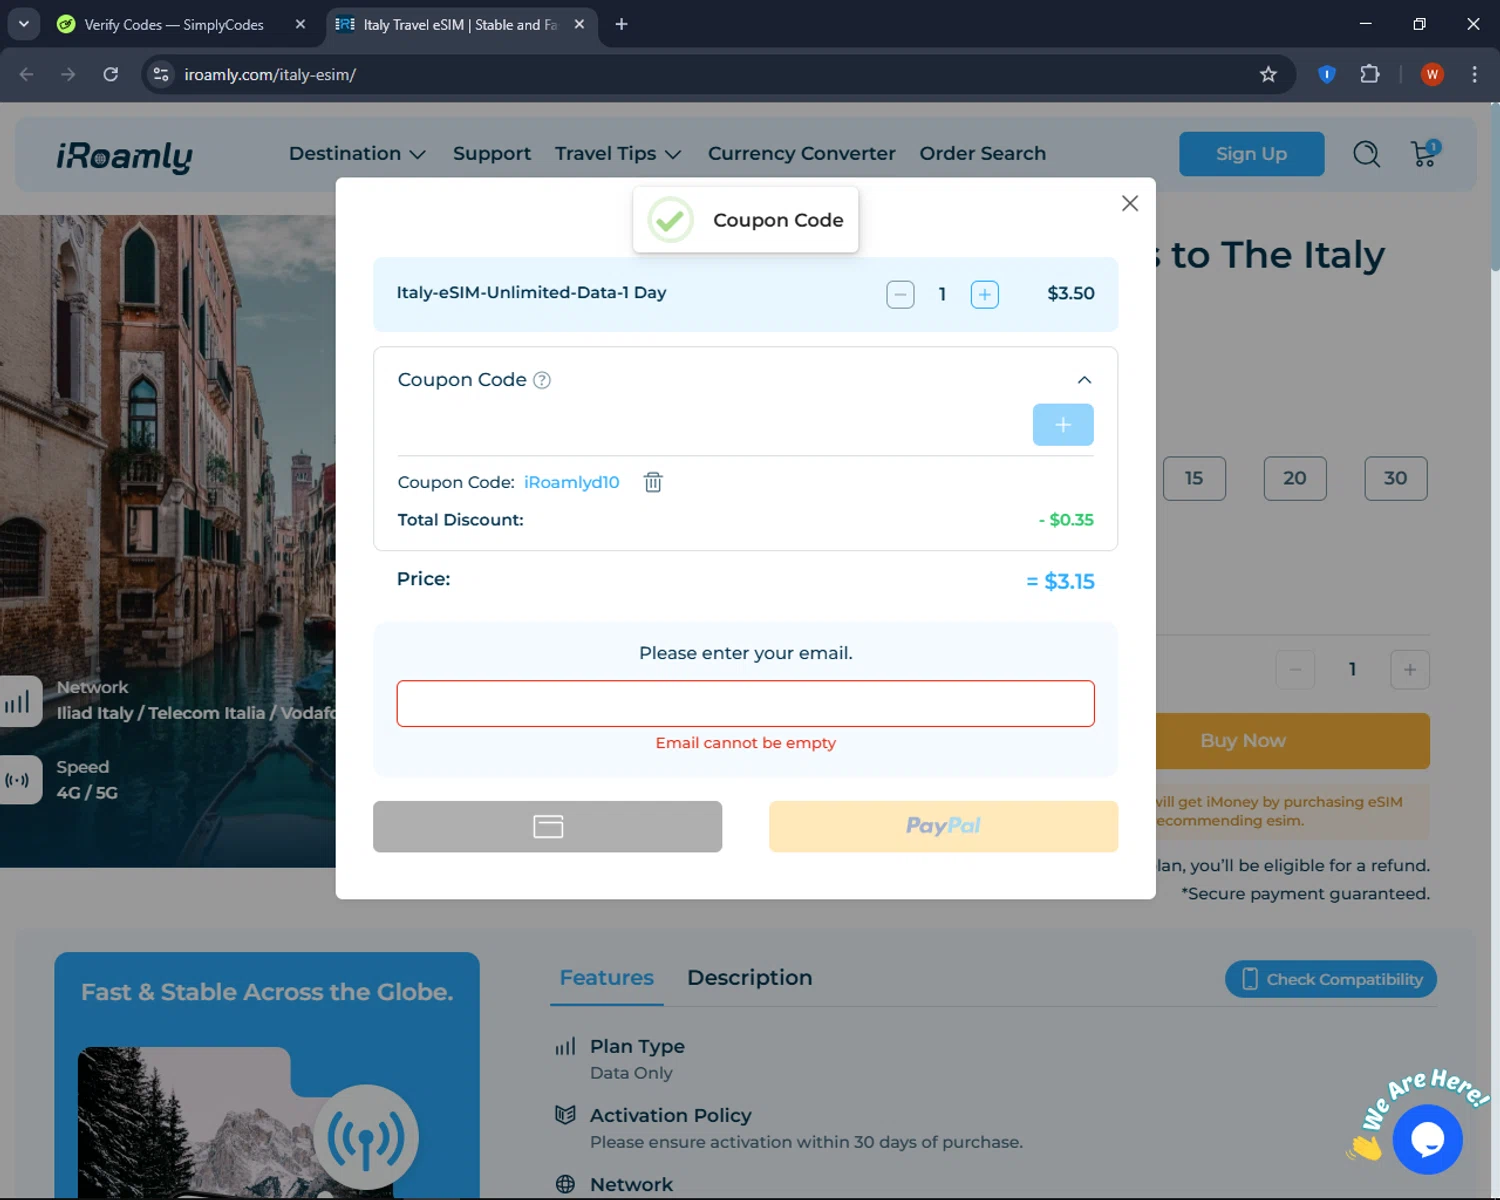Open the Chrome three-dot menu
This screenshot has width=1500, height=1200.
click(1474, 74)
